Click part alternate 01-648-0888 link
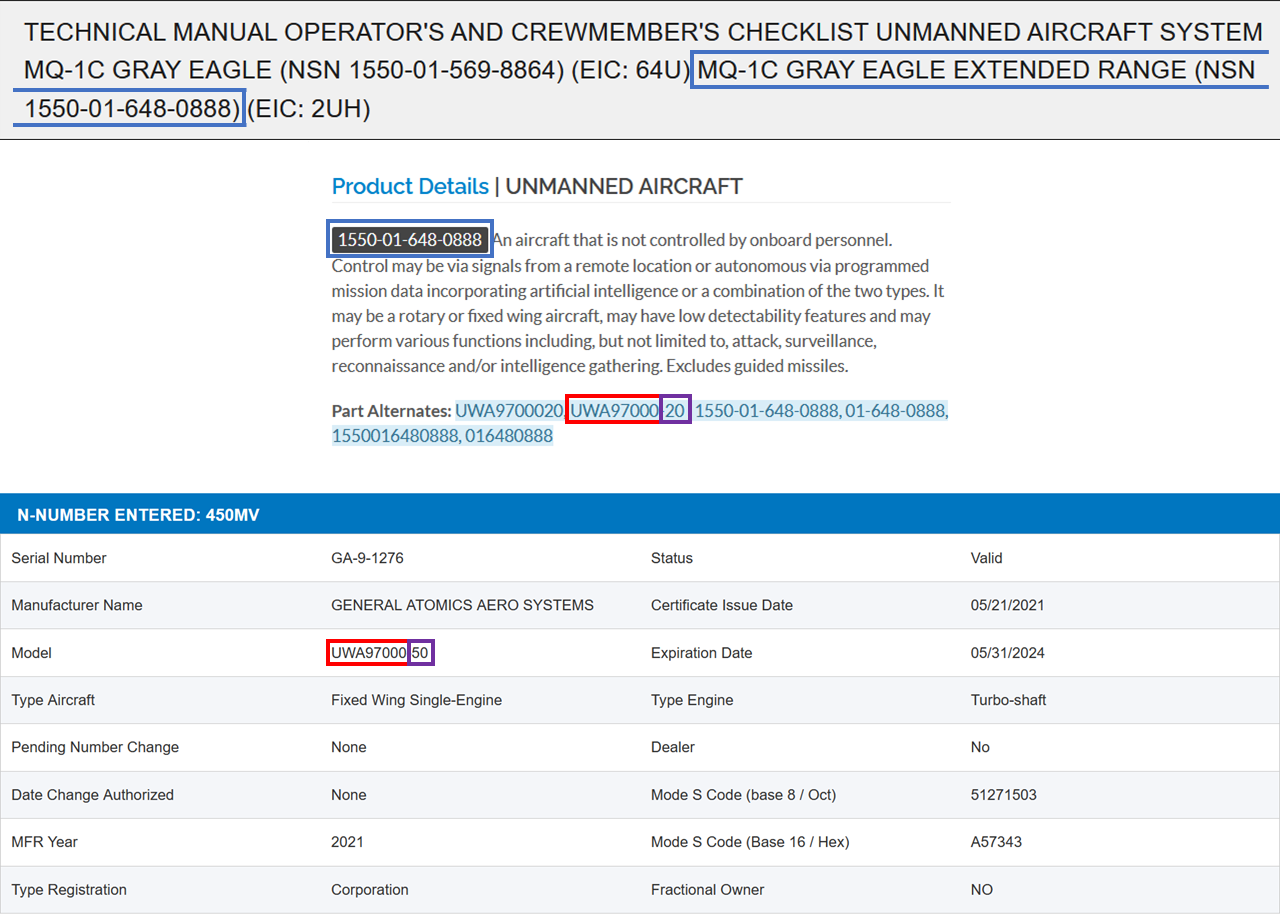This screenshot has height=916, width=1280. [x=896, y=411]
